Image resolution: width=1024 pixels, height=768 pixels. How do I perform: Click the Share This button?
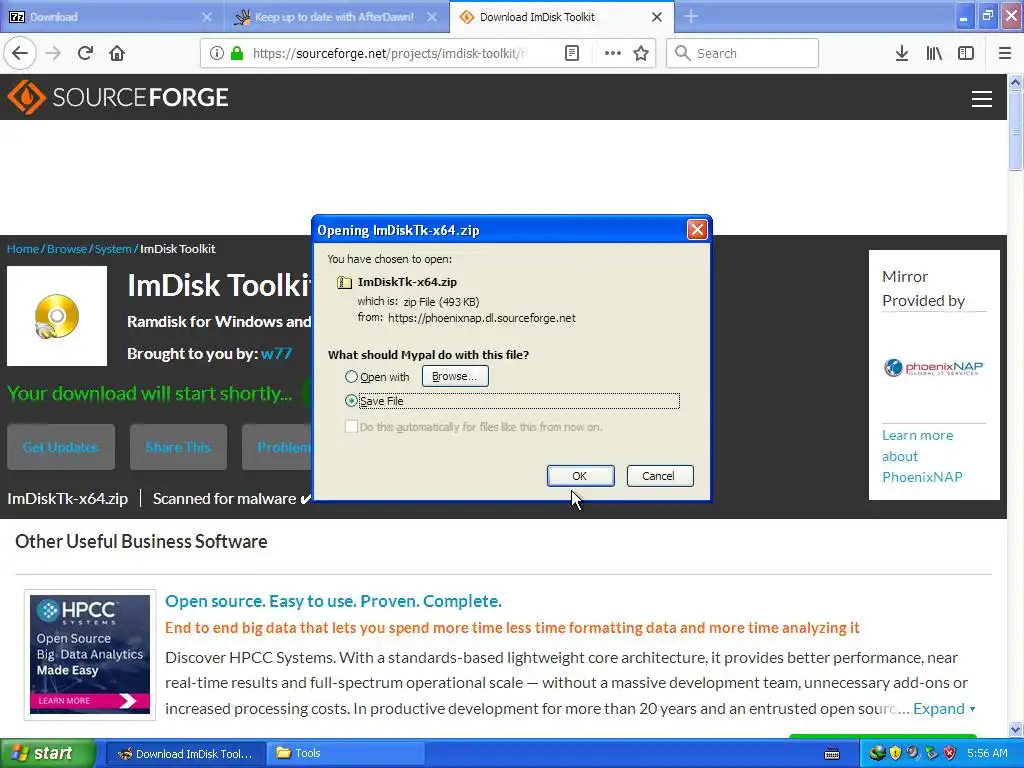pos(178,447)
